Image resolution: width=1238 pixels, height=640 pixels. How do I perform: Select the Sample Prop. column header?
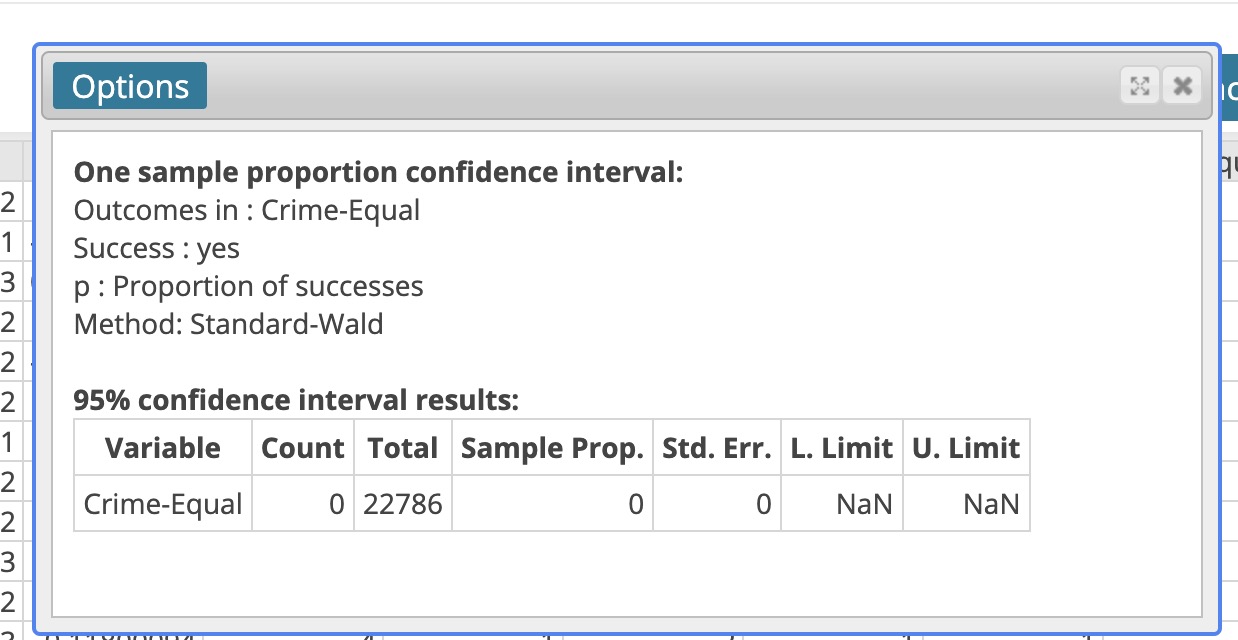(551, 447)
